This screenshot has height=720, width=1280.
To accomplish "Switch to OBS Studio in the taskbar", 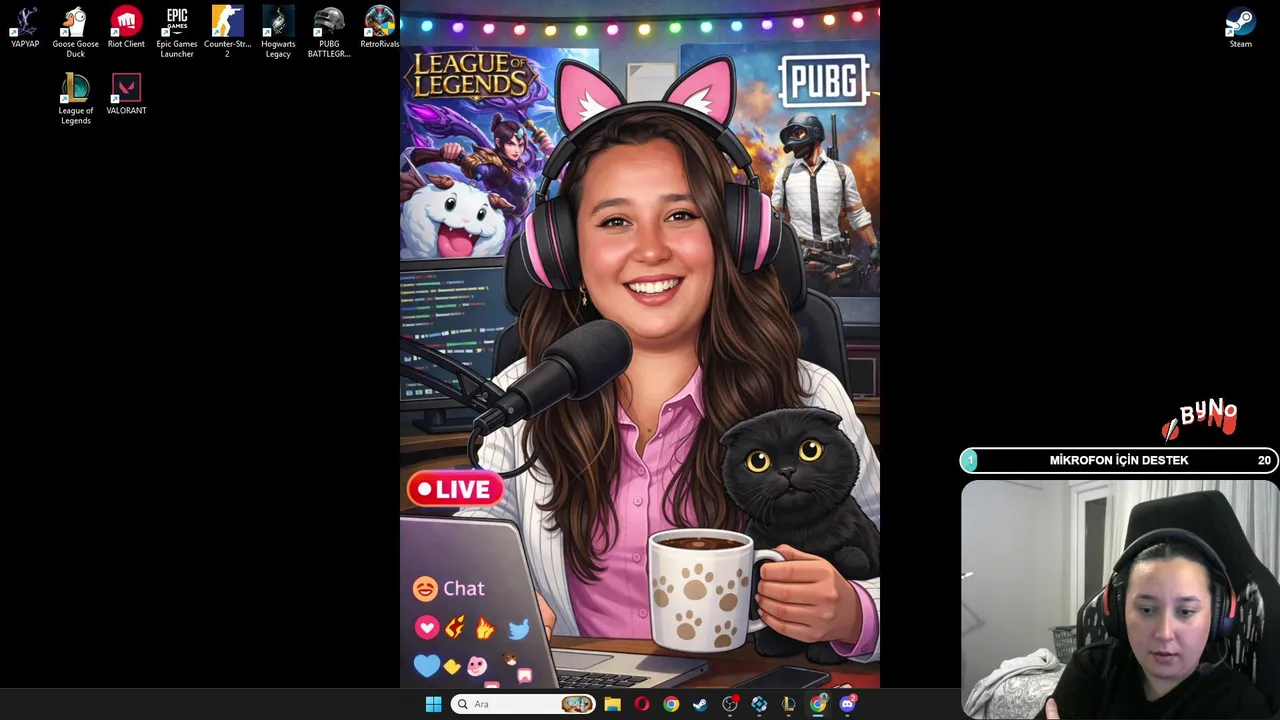I will (x=730, y=704).
